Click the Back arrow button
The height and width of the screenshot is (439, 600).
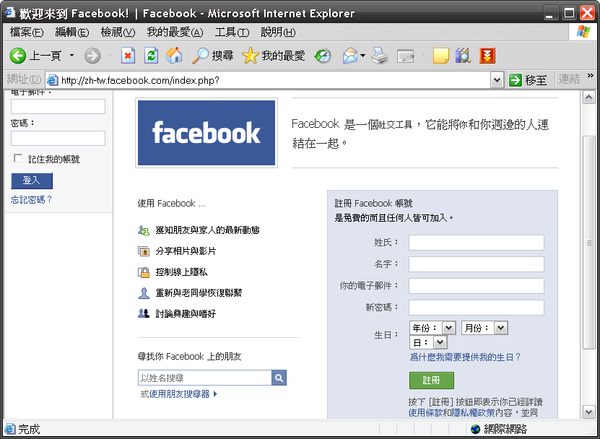18,56
